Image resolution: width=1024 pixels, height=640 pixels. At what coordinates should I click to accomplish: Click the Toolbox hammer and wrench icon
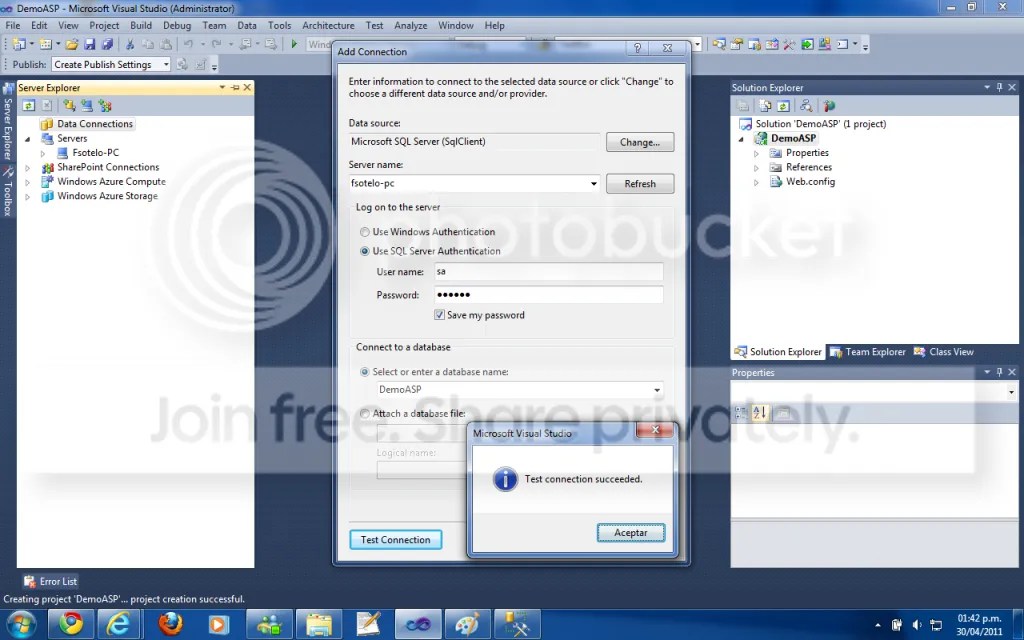[790, 44]
